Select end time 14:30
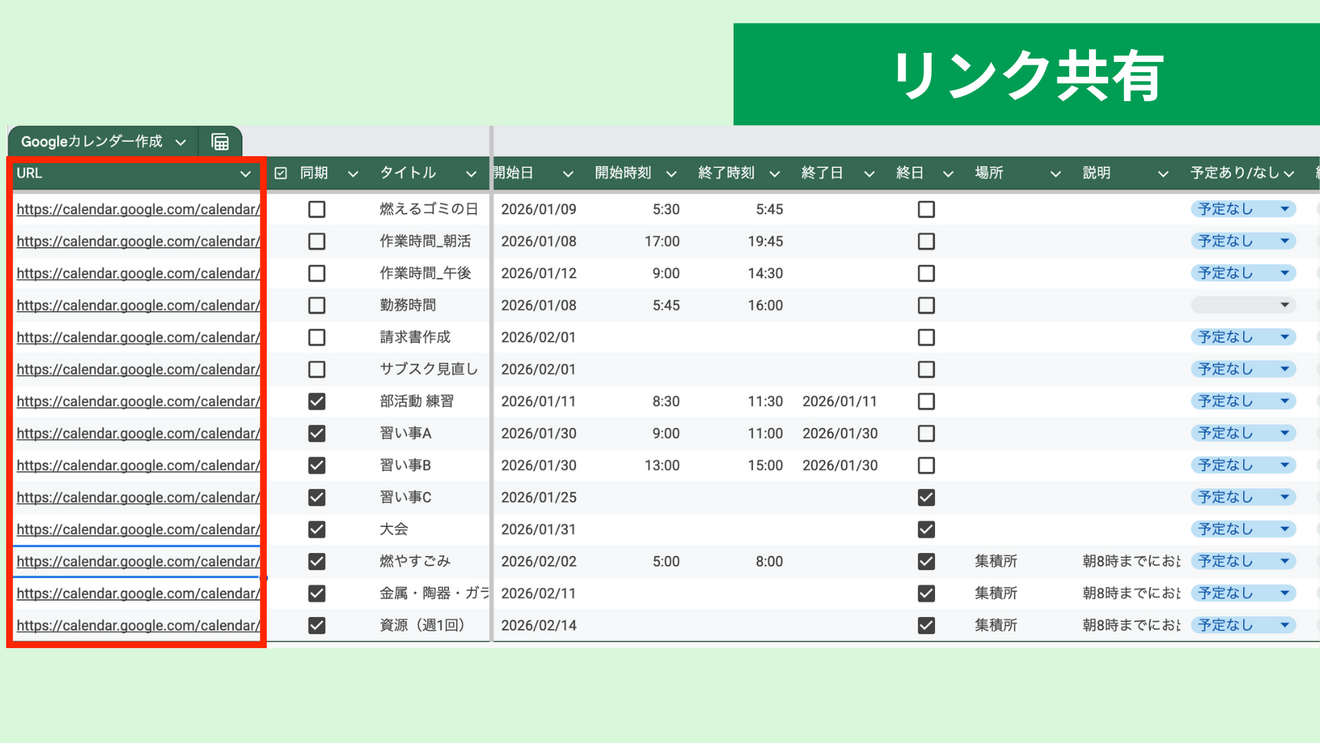1320x743 pixels. pos(765,273)
